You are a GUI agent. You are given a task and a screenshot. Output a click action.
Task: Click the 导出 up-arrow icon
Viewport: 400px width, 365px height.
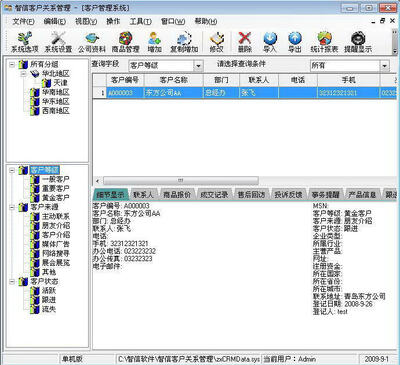[x=295, y=42]
